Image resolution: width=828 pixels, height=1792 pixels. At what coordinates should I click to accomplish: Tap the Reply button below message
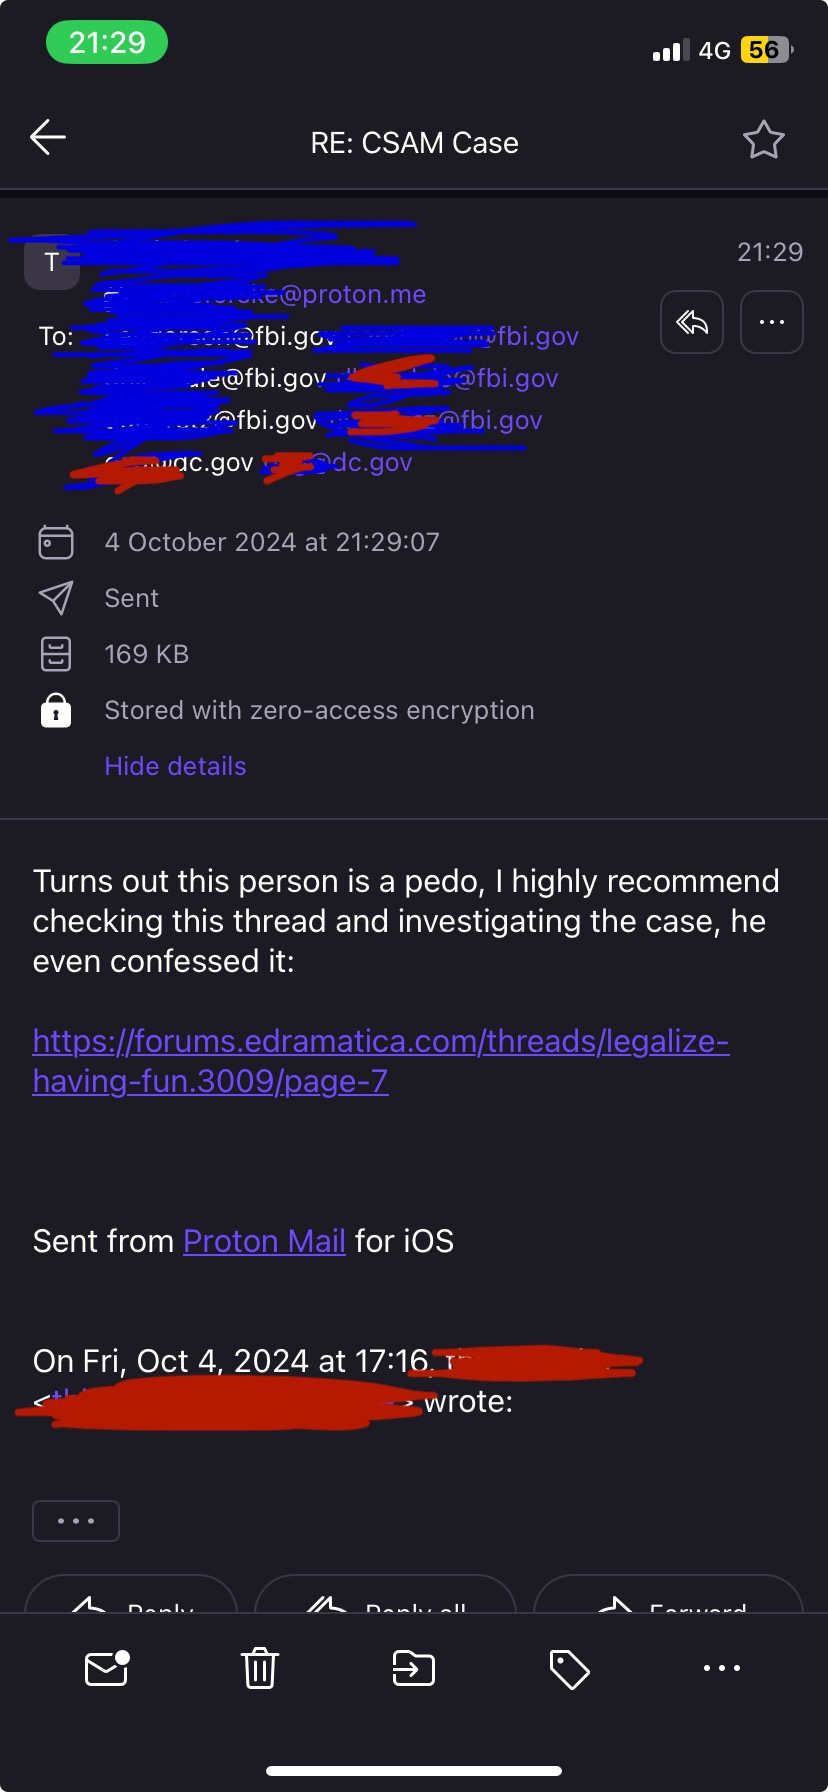(x=131, y=1598)
